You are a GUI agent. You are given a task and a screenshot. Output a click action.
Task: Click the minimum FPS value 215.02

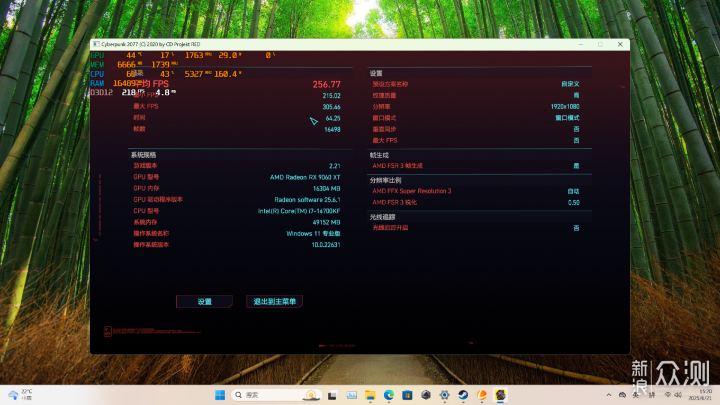click(x=332, y=96)
